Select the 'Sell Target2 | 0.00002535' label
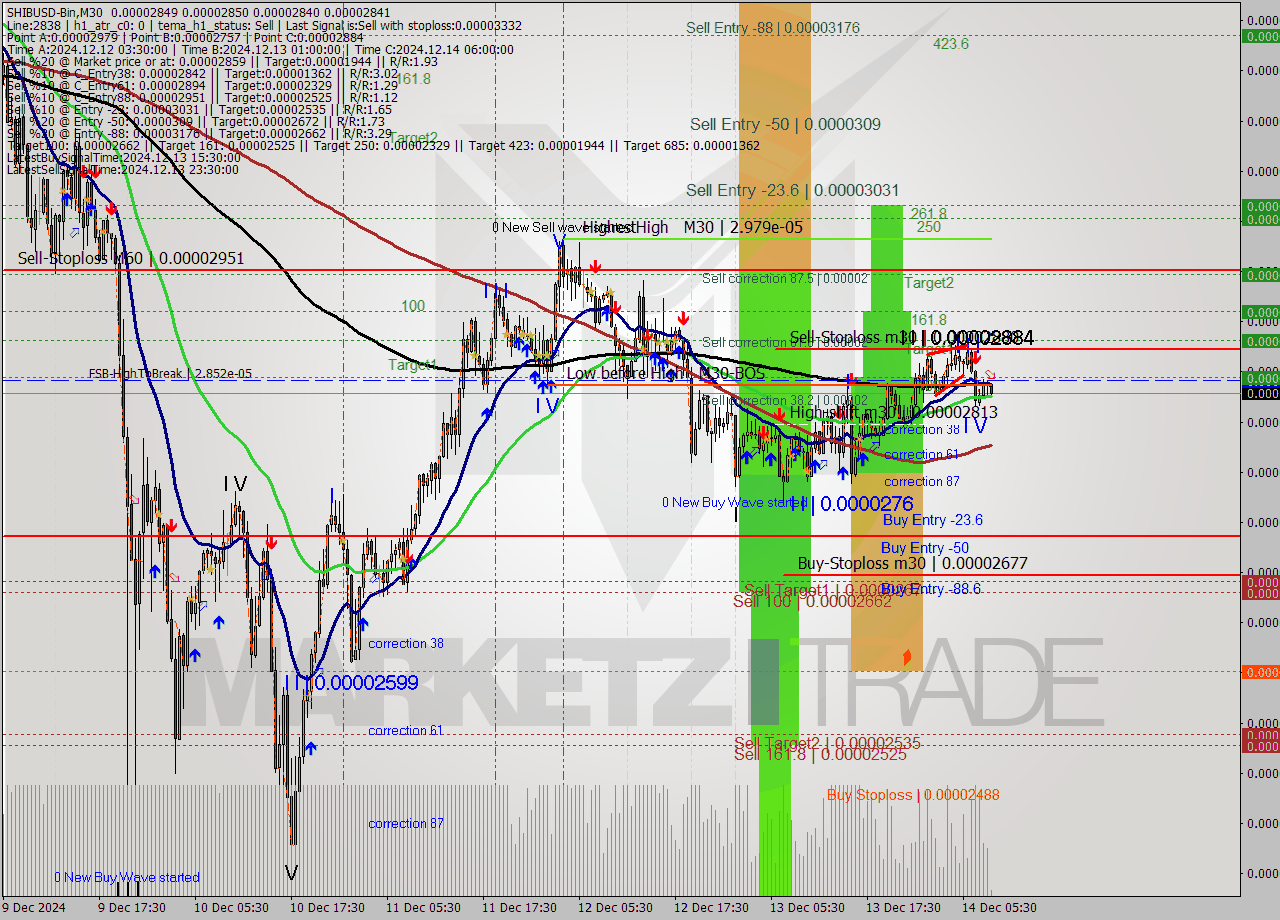The image size is (1280, 920). coord(827,743)
